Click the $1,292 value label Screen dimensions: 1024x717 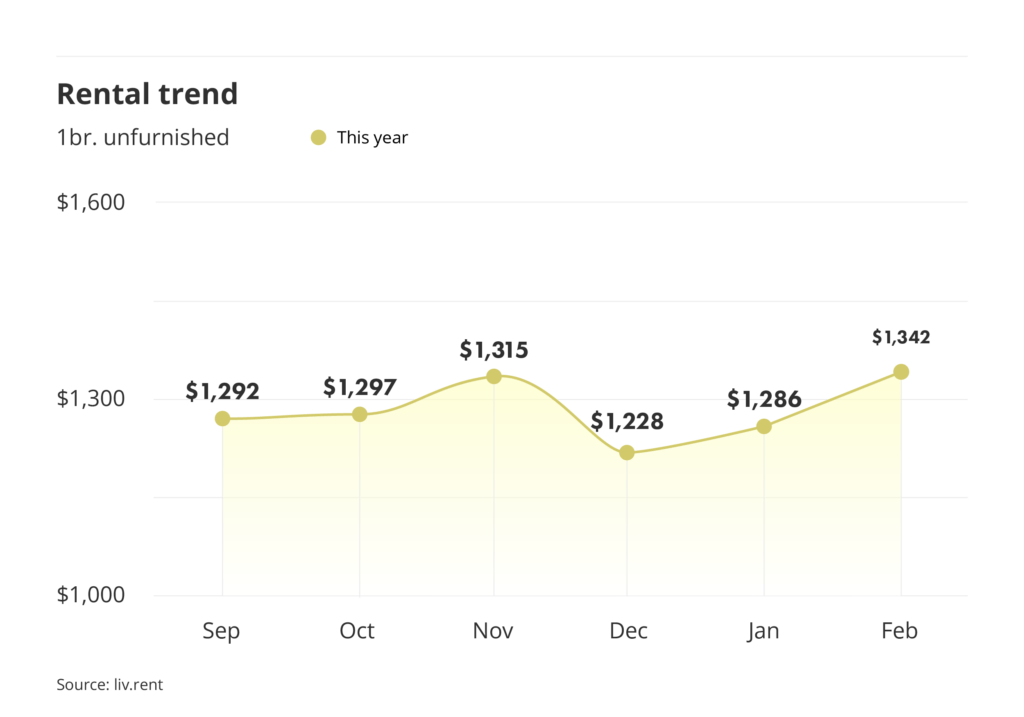[222, 392]
